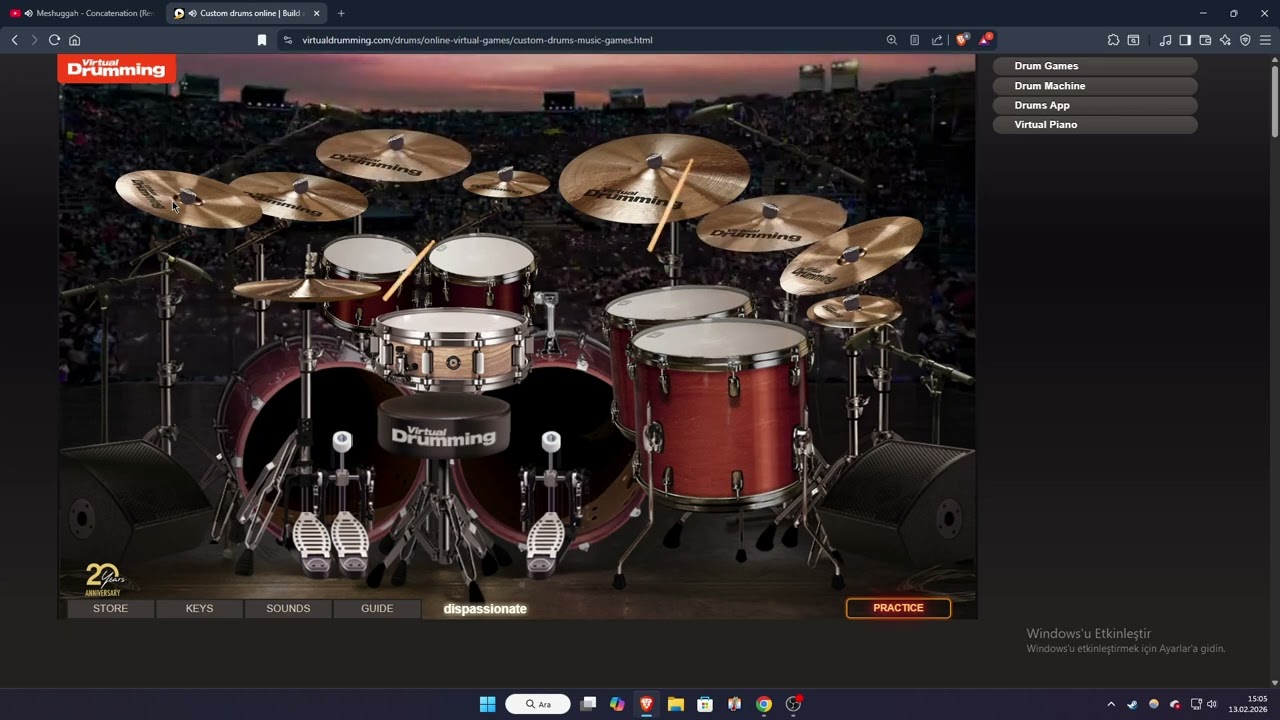This screenshot has width=1280, height=720.
Task: Mute the Custom drums tab audio
Action: click(192, 13)
